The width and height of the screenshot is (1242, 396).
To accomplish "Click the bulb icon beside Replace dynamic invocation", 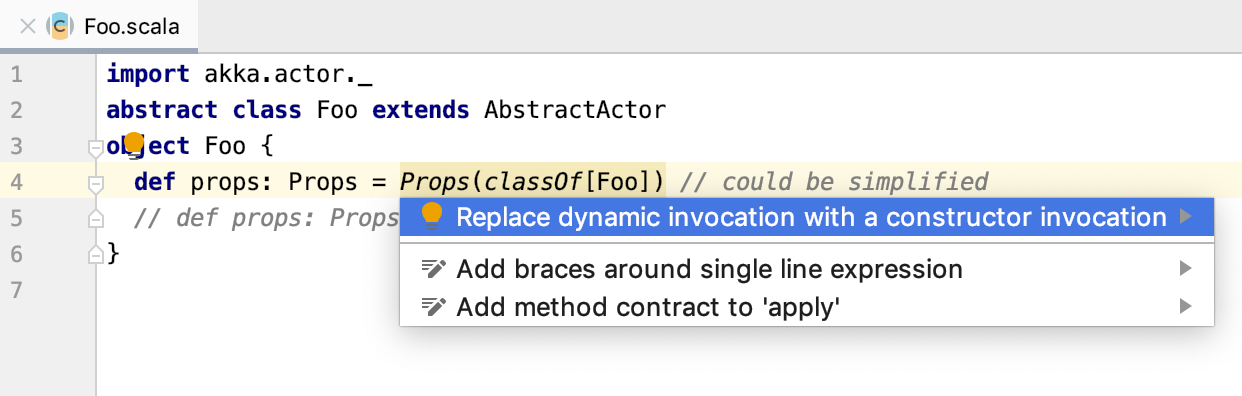I will (x=432, y=216).
